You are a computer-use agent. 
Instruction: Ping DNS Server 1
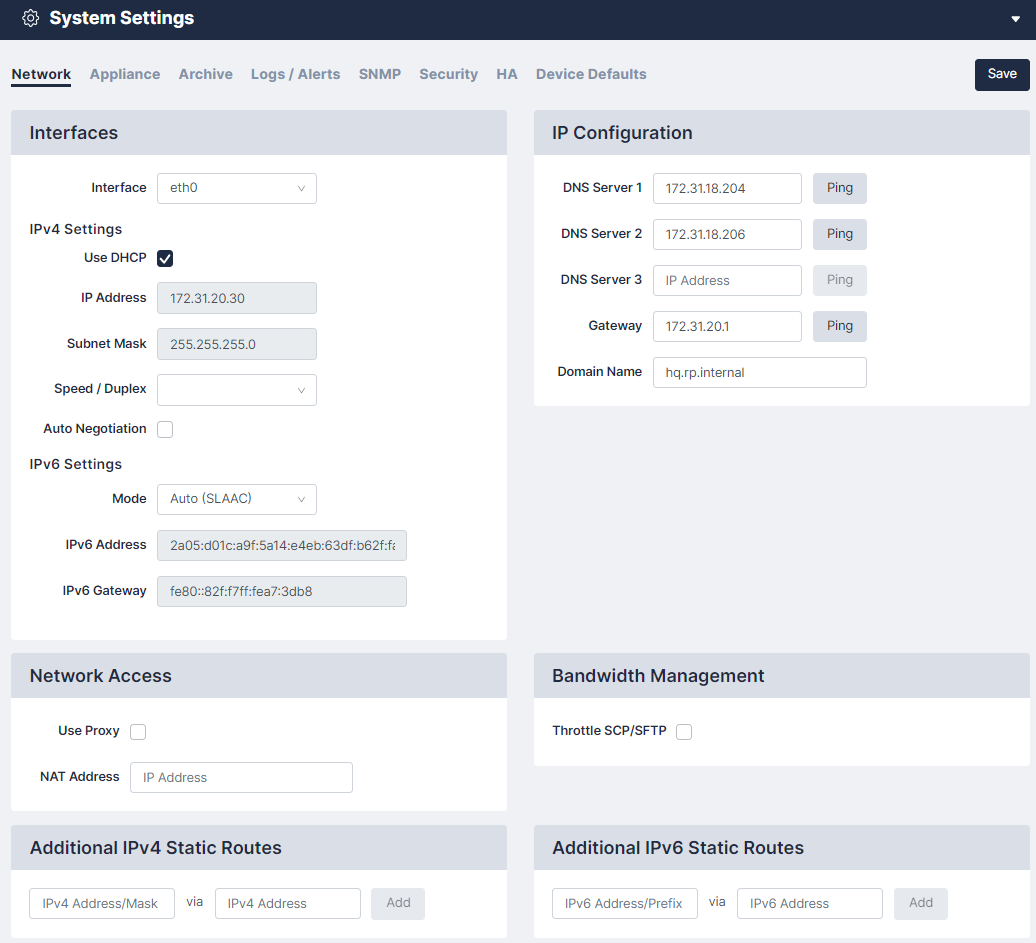pyautogui.click(x=839, y=188)
